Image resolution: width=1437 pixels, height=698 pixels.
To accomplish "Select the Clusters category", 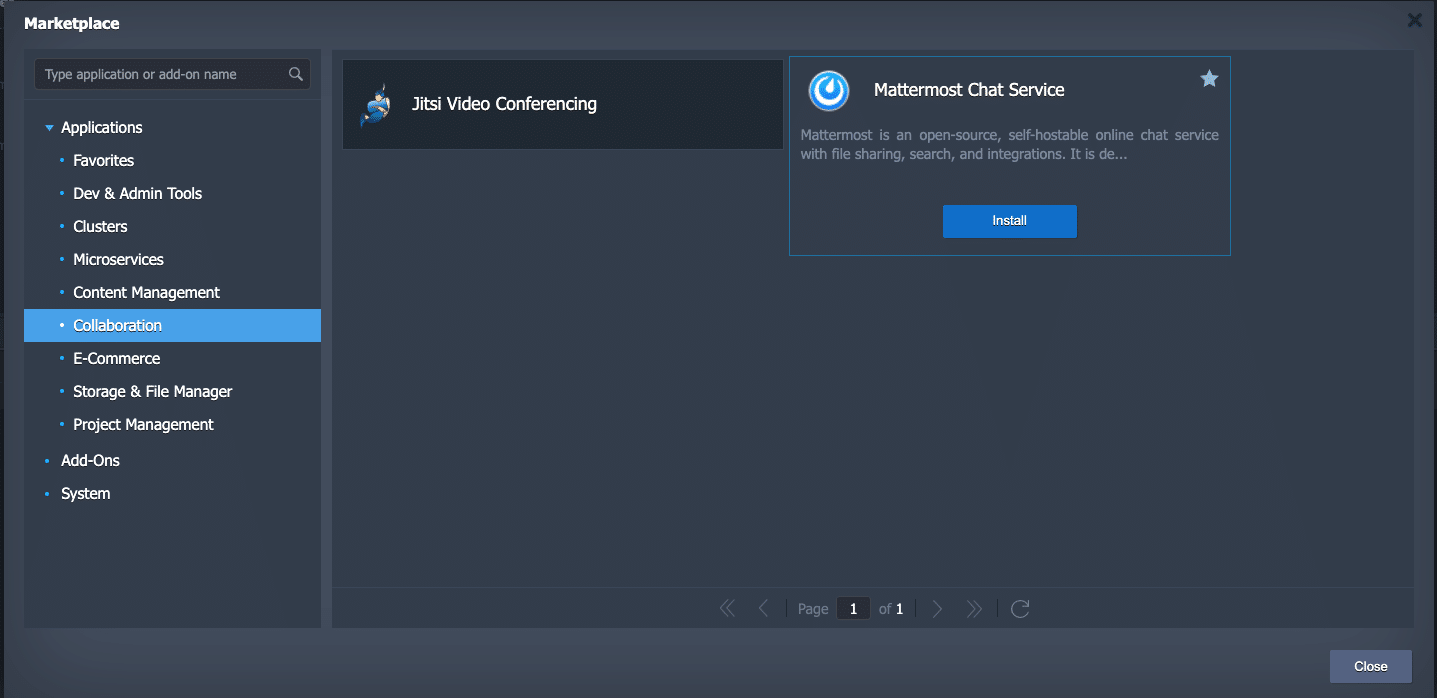I will tap(172, 226).
